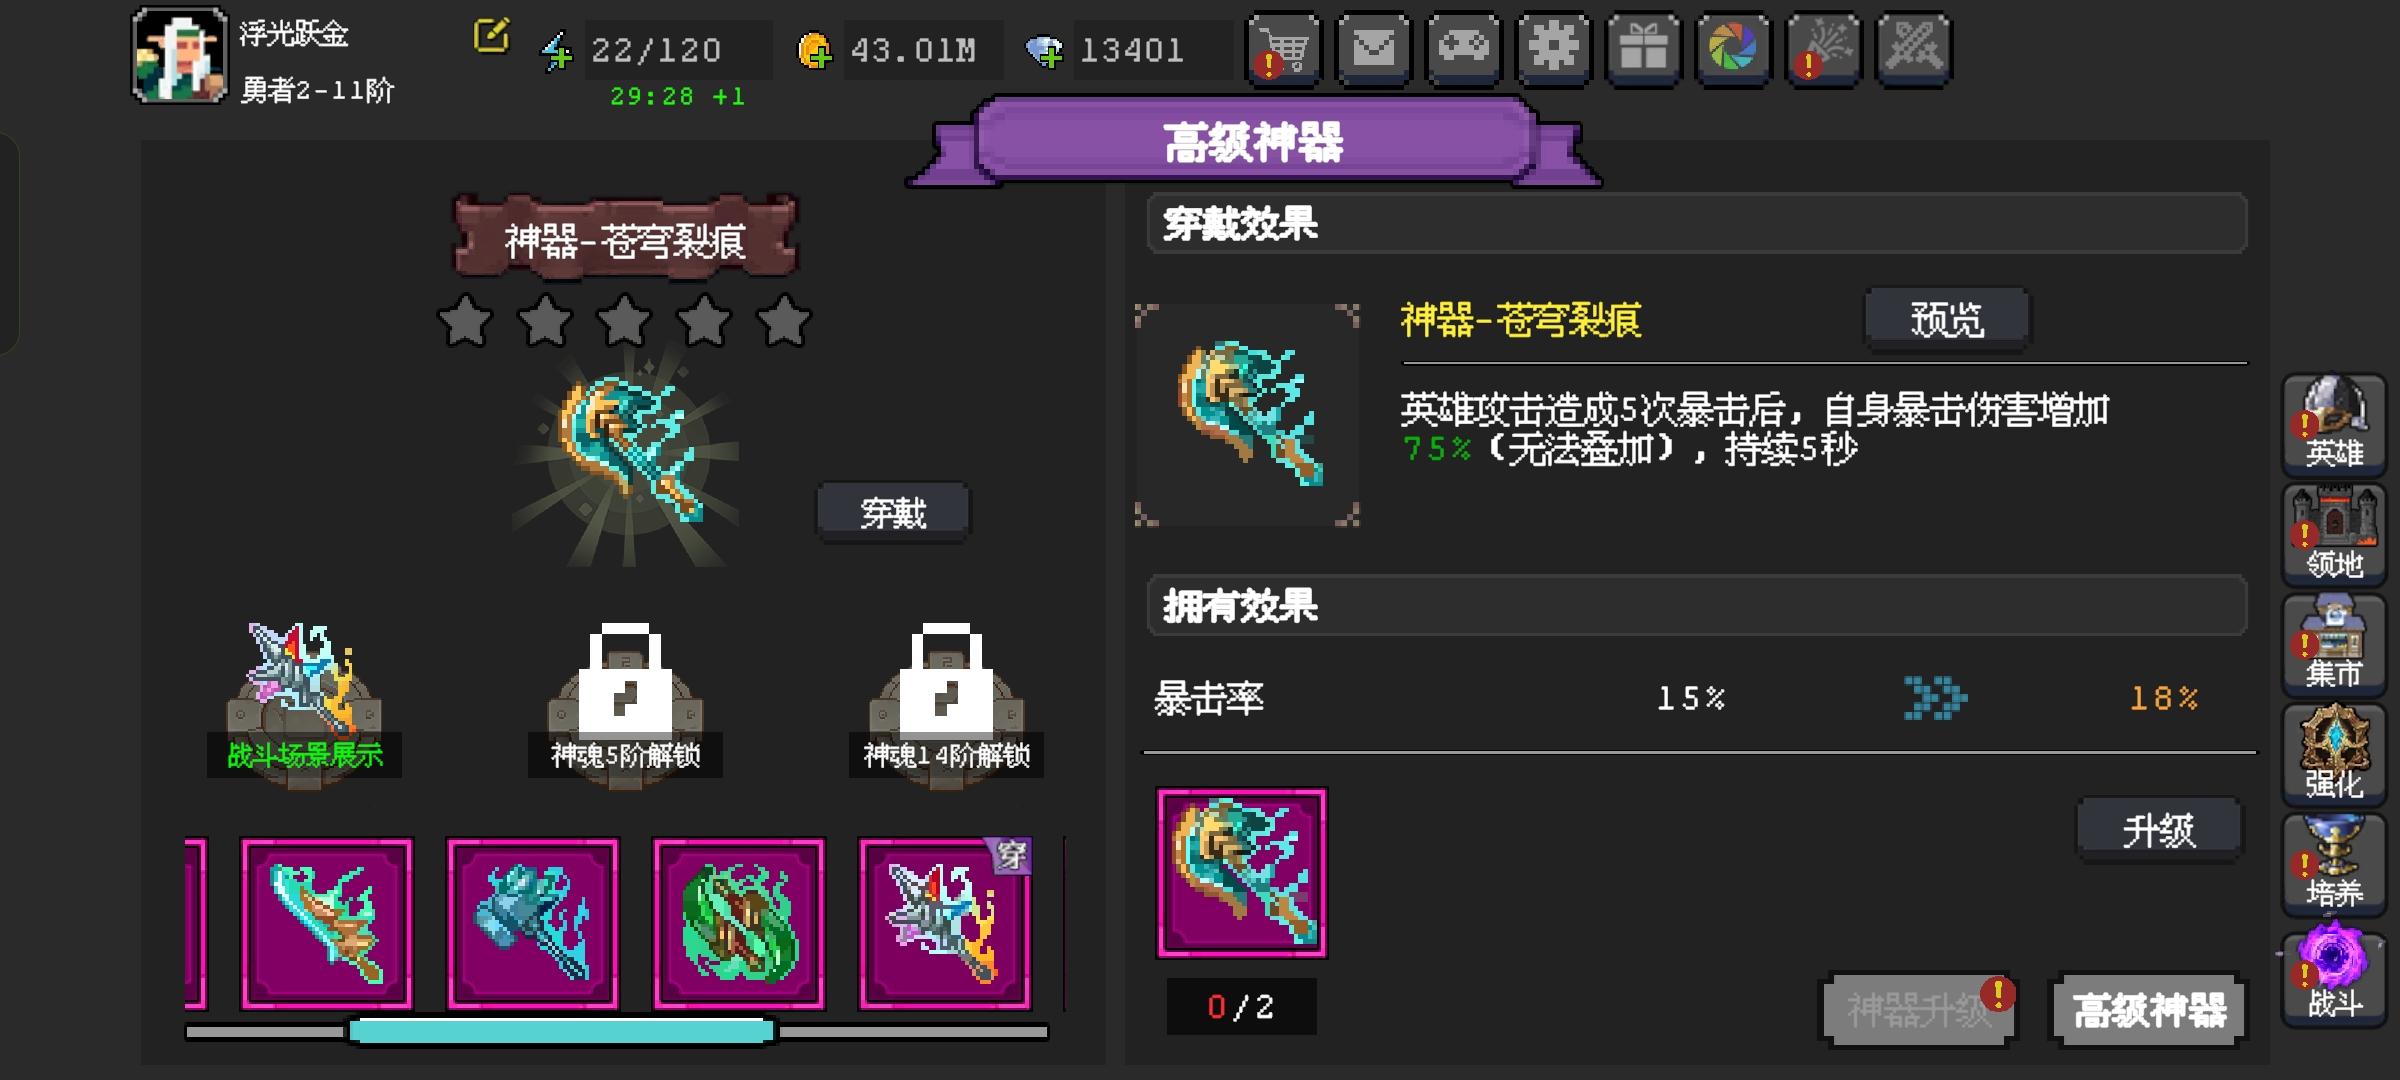The width and height of the screenshot is (2400, 1080).
Task: Add gold coins with the plus icon
Action: 814,50
